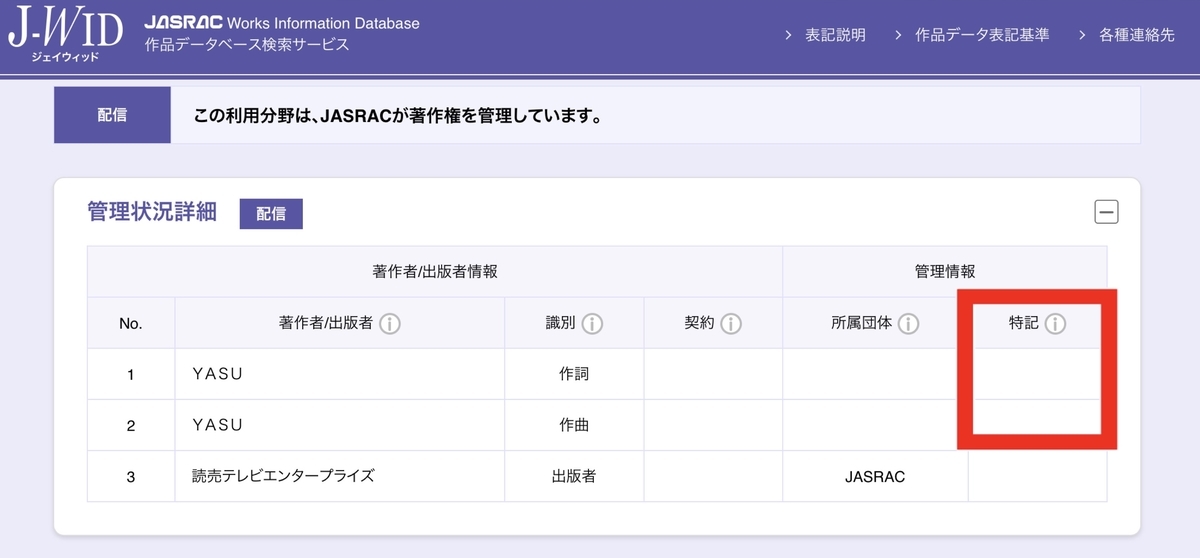Screen dimensions: 1200x558
Task: Open the 表記説明 link
Action: click(835, 35)
